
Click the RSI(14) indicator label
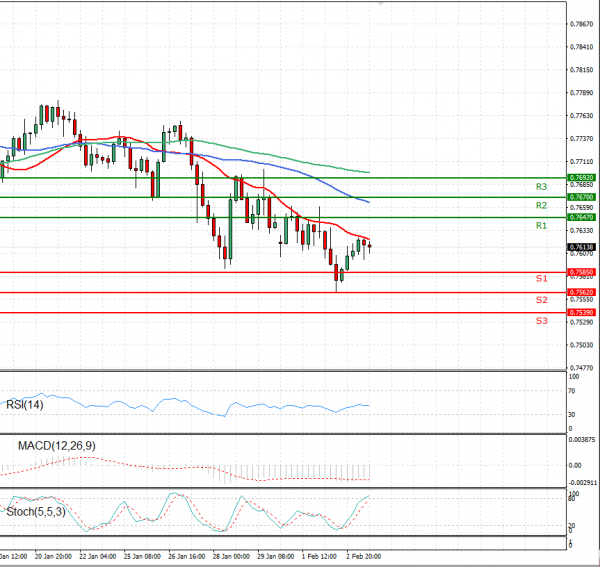[25, 405]
